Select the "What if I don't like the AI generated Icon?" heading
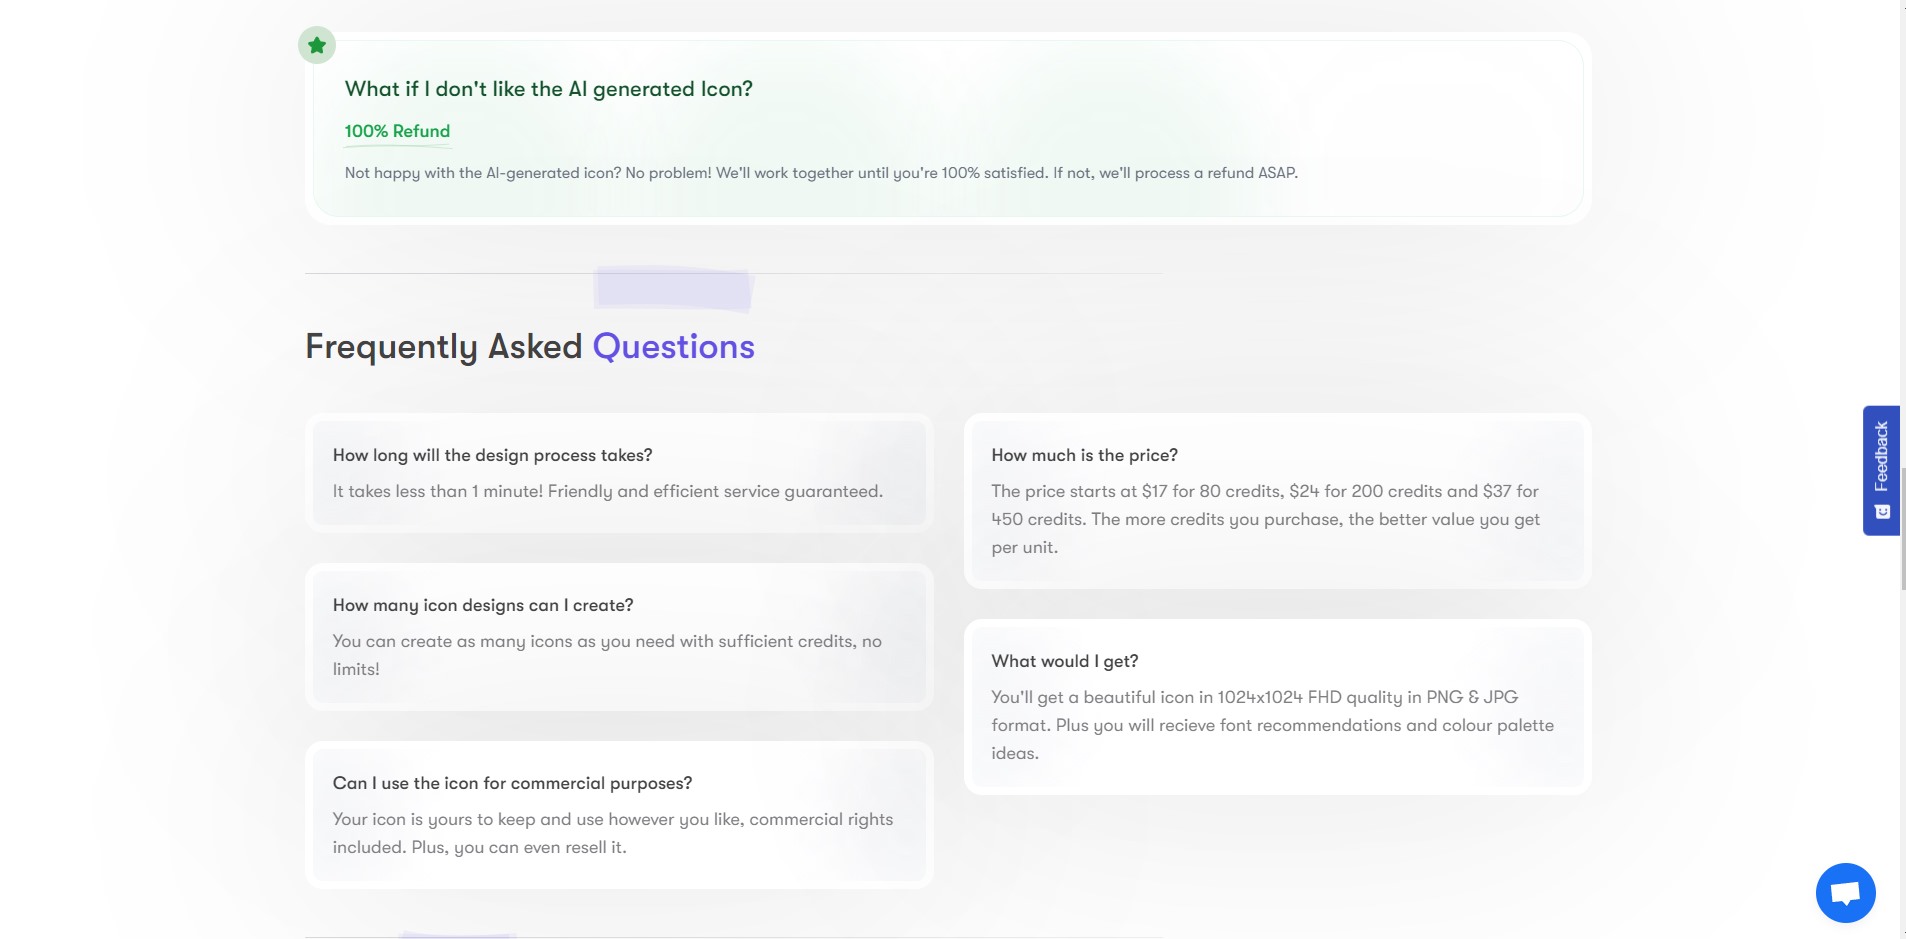The height and width of the screenshot is (939, 1906). click(549, 89)
